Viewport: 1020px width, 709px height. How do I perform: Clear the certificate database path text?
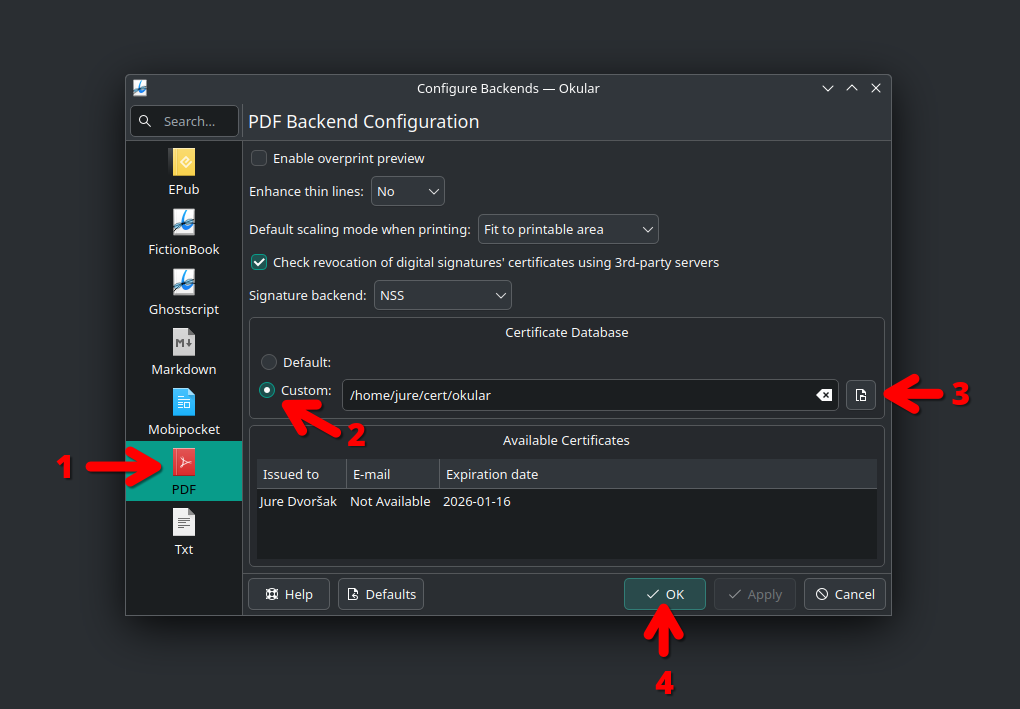824,395
